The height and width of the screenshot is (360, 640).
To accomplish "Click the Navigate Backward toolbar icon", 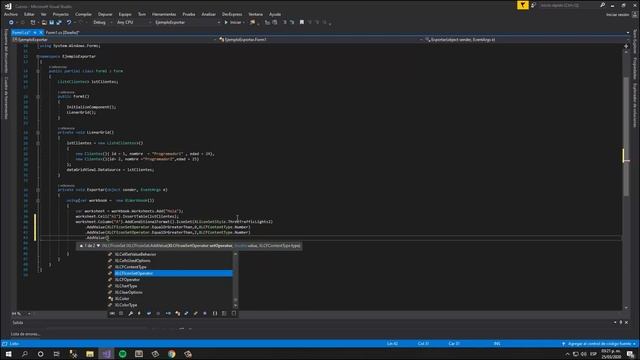I will pos(11,22).
